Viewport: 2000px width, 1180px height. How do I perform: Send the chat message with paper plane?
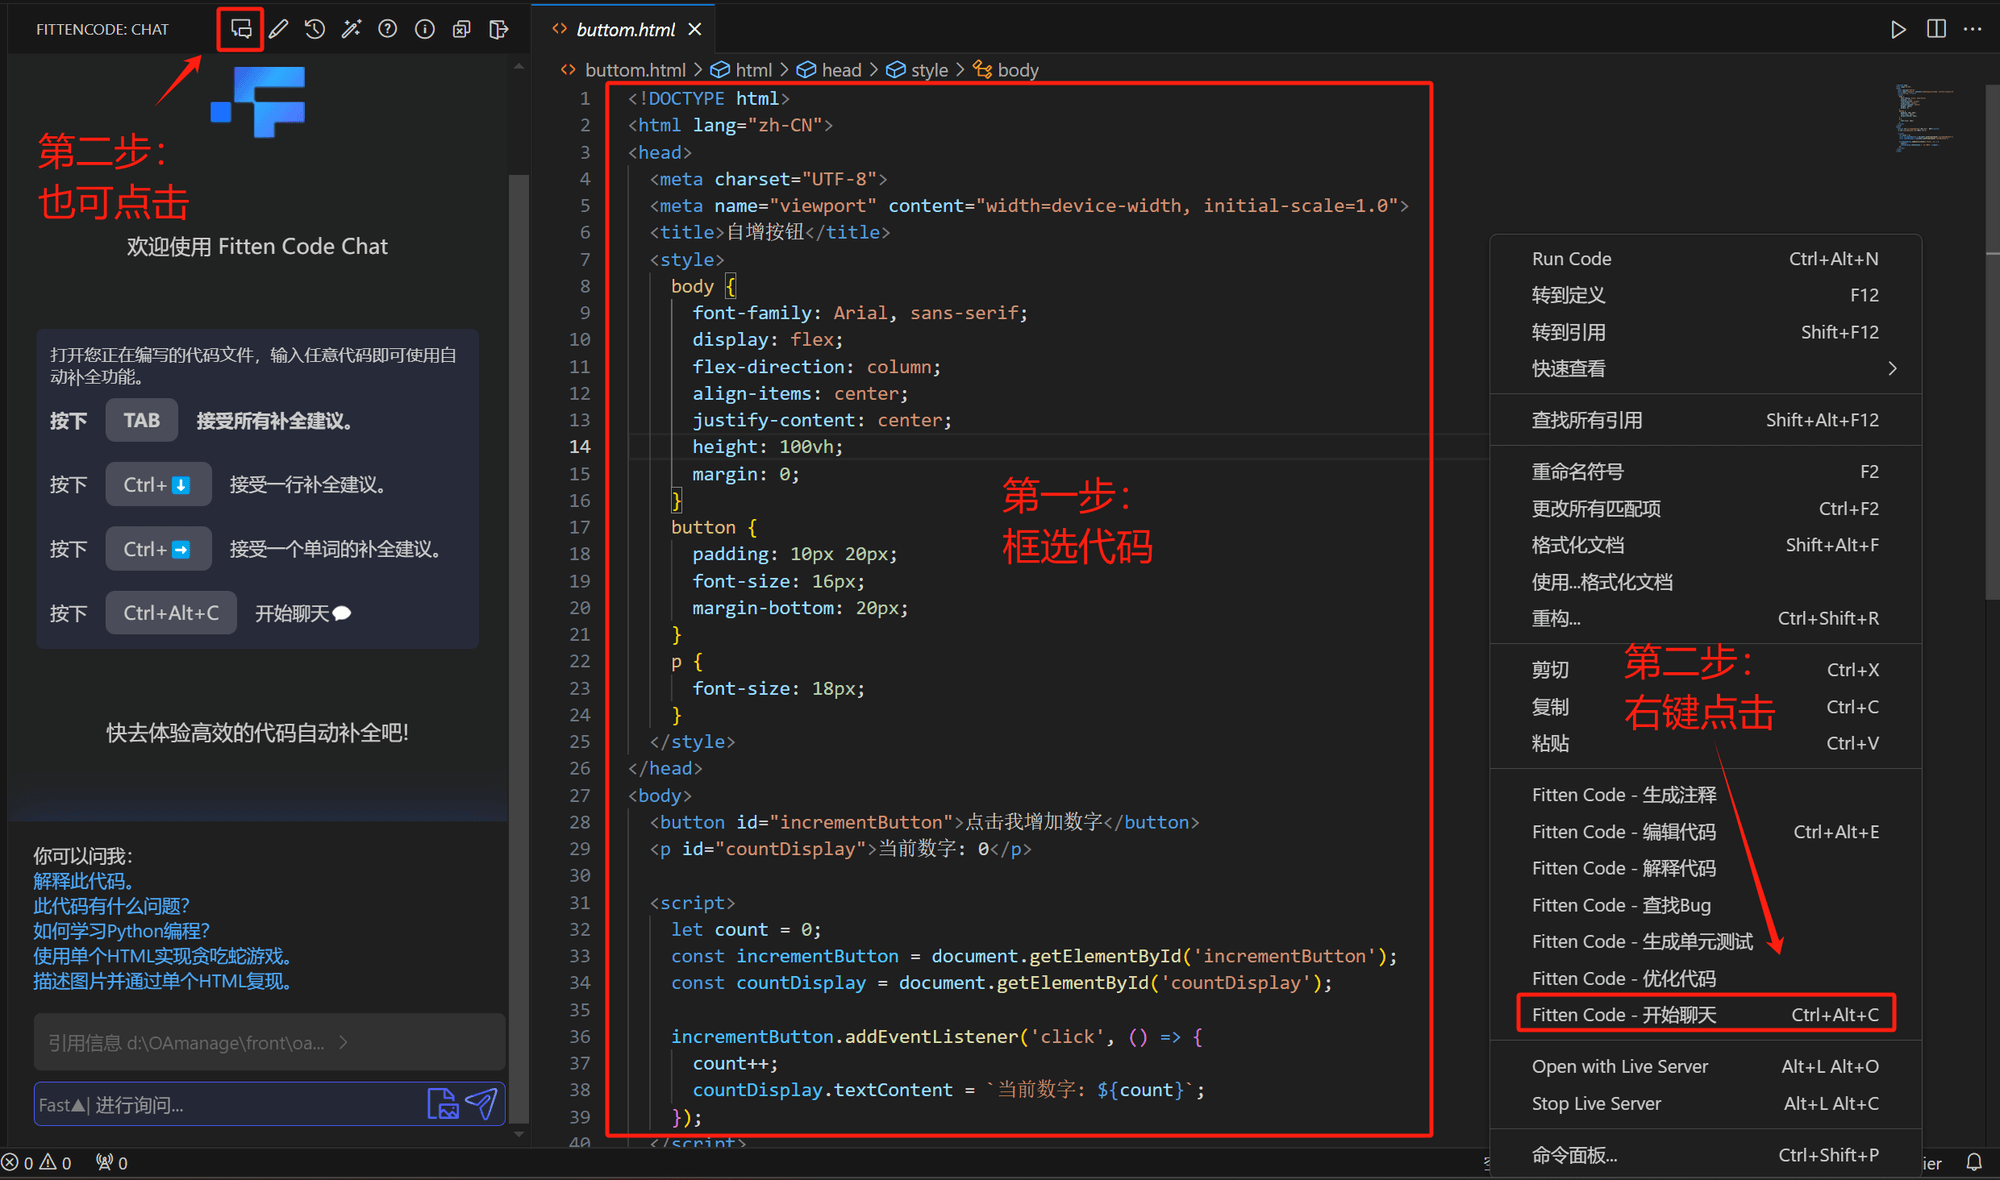click(482, 1104)
